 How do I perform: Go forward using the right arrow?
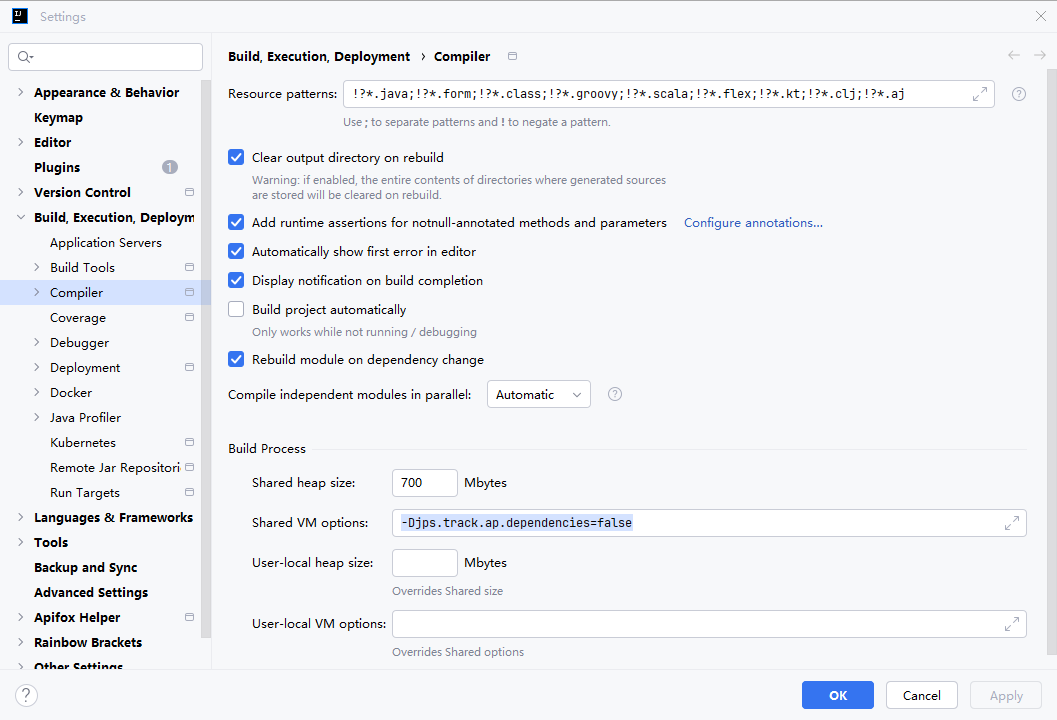[x=1039, y=55]
